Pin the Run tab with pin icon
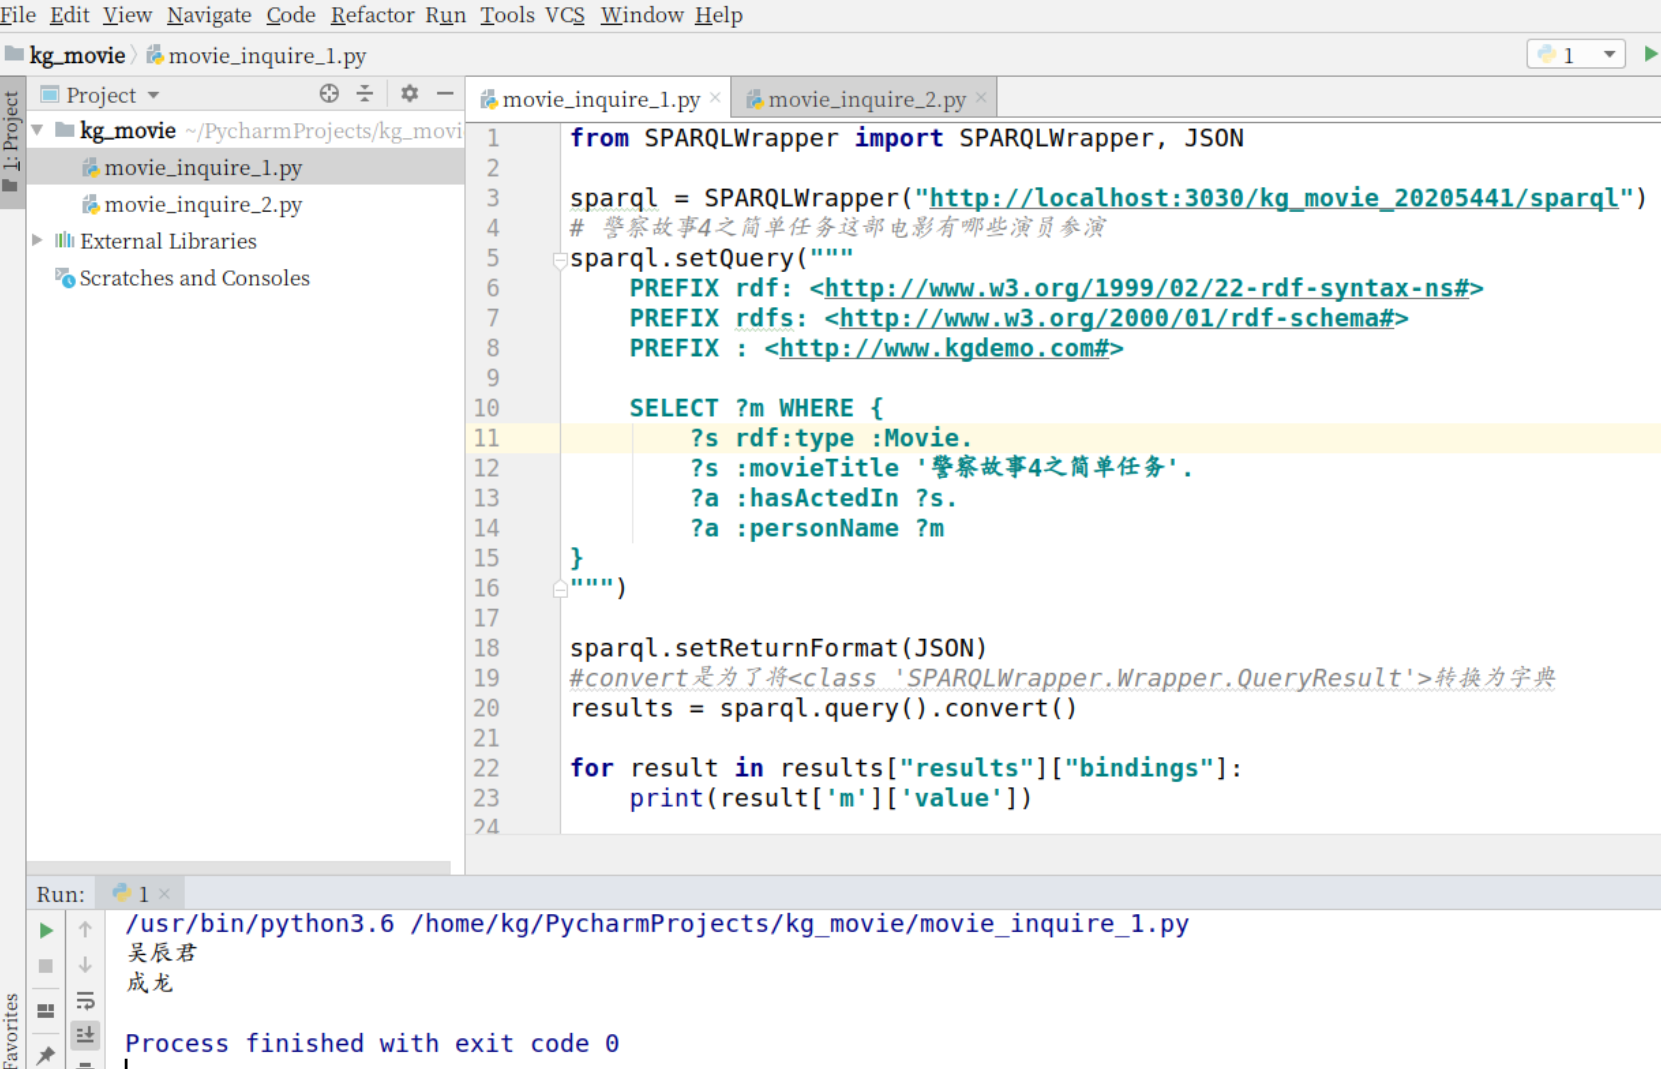This screenshot has height=1069, width=1661. click(46, 1054)
